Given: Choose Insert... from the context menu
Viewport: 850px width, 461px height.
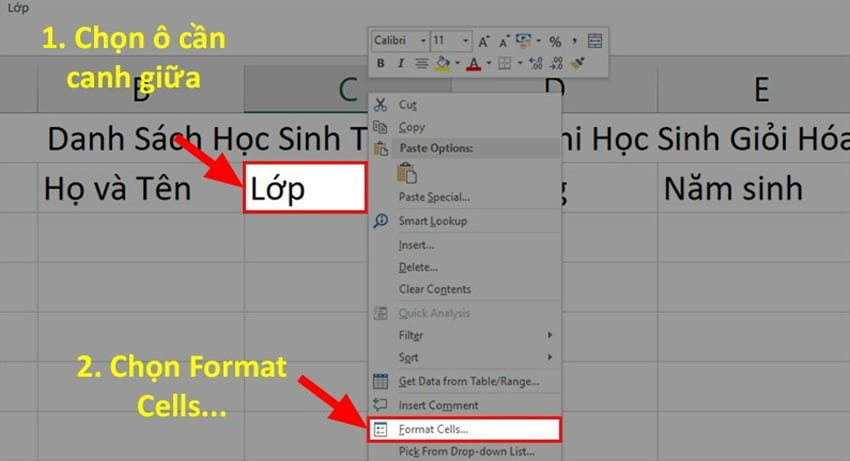Looking at the screenshot, I should [465, 245].
